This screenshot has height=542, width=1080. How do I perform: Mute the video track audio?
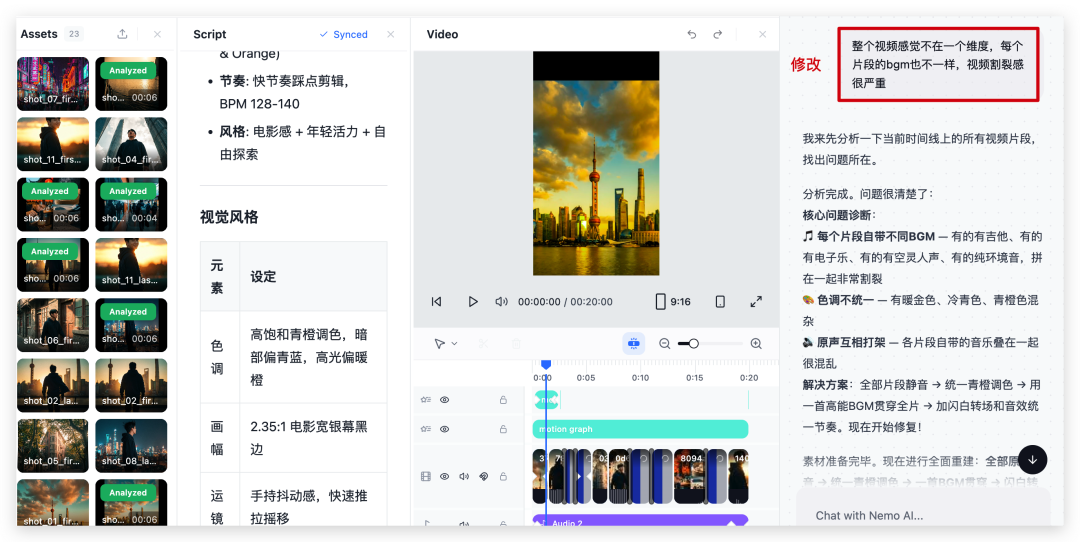point(464,477)
